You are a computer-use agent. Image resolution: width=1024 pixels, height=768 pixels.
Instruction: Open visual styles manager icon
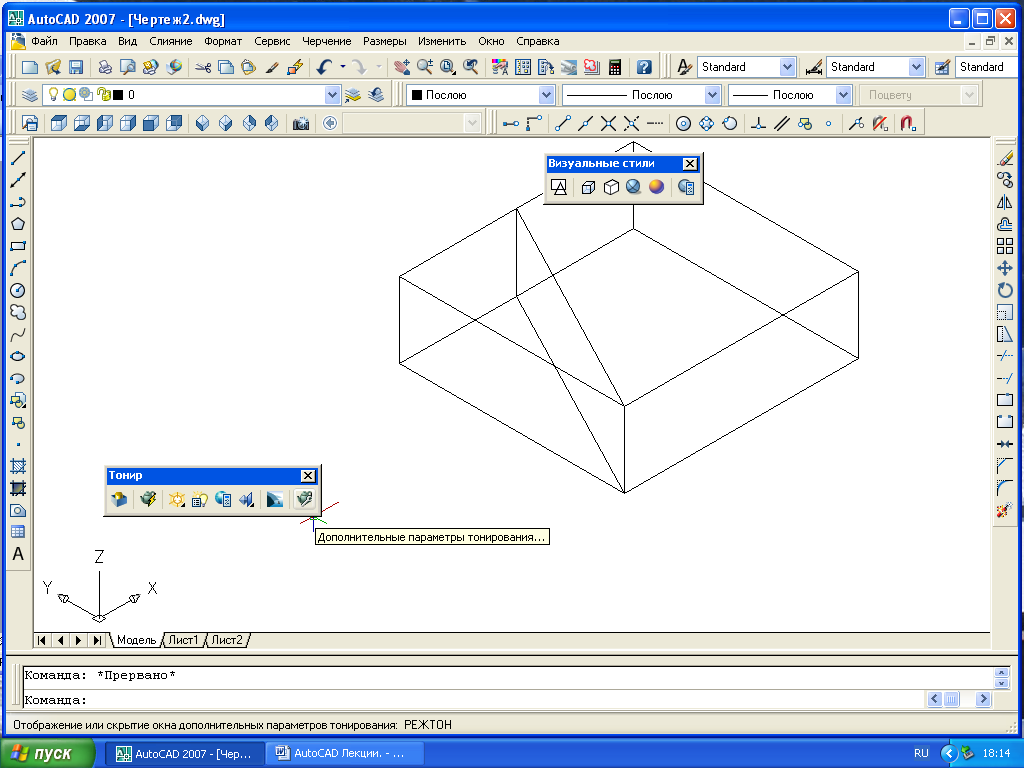click(x=686, y=187)
